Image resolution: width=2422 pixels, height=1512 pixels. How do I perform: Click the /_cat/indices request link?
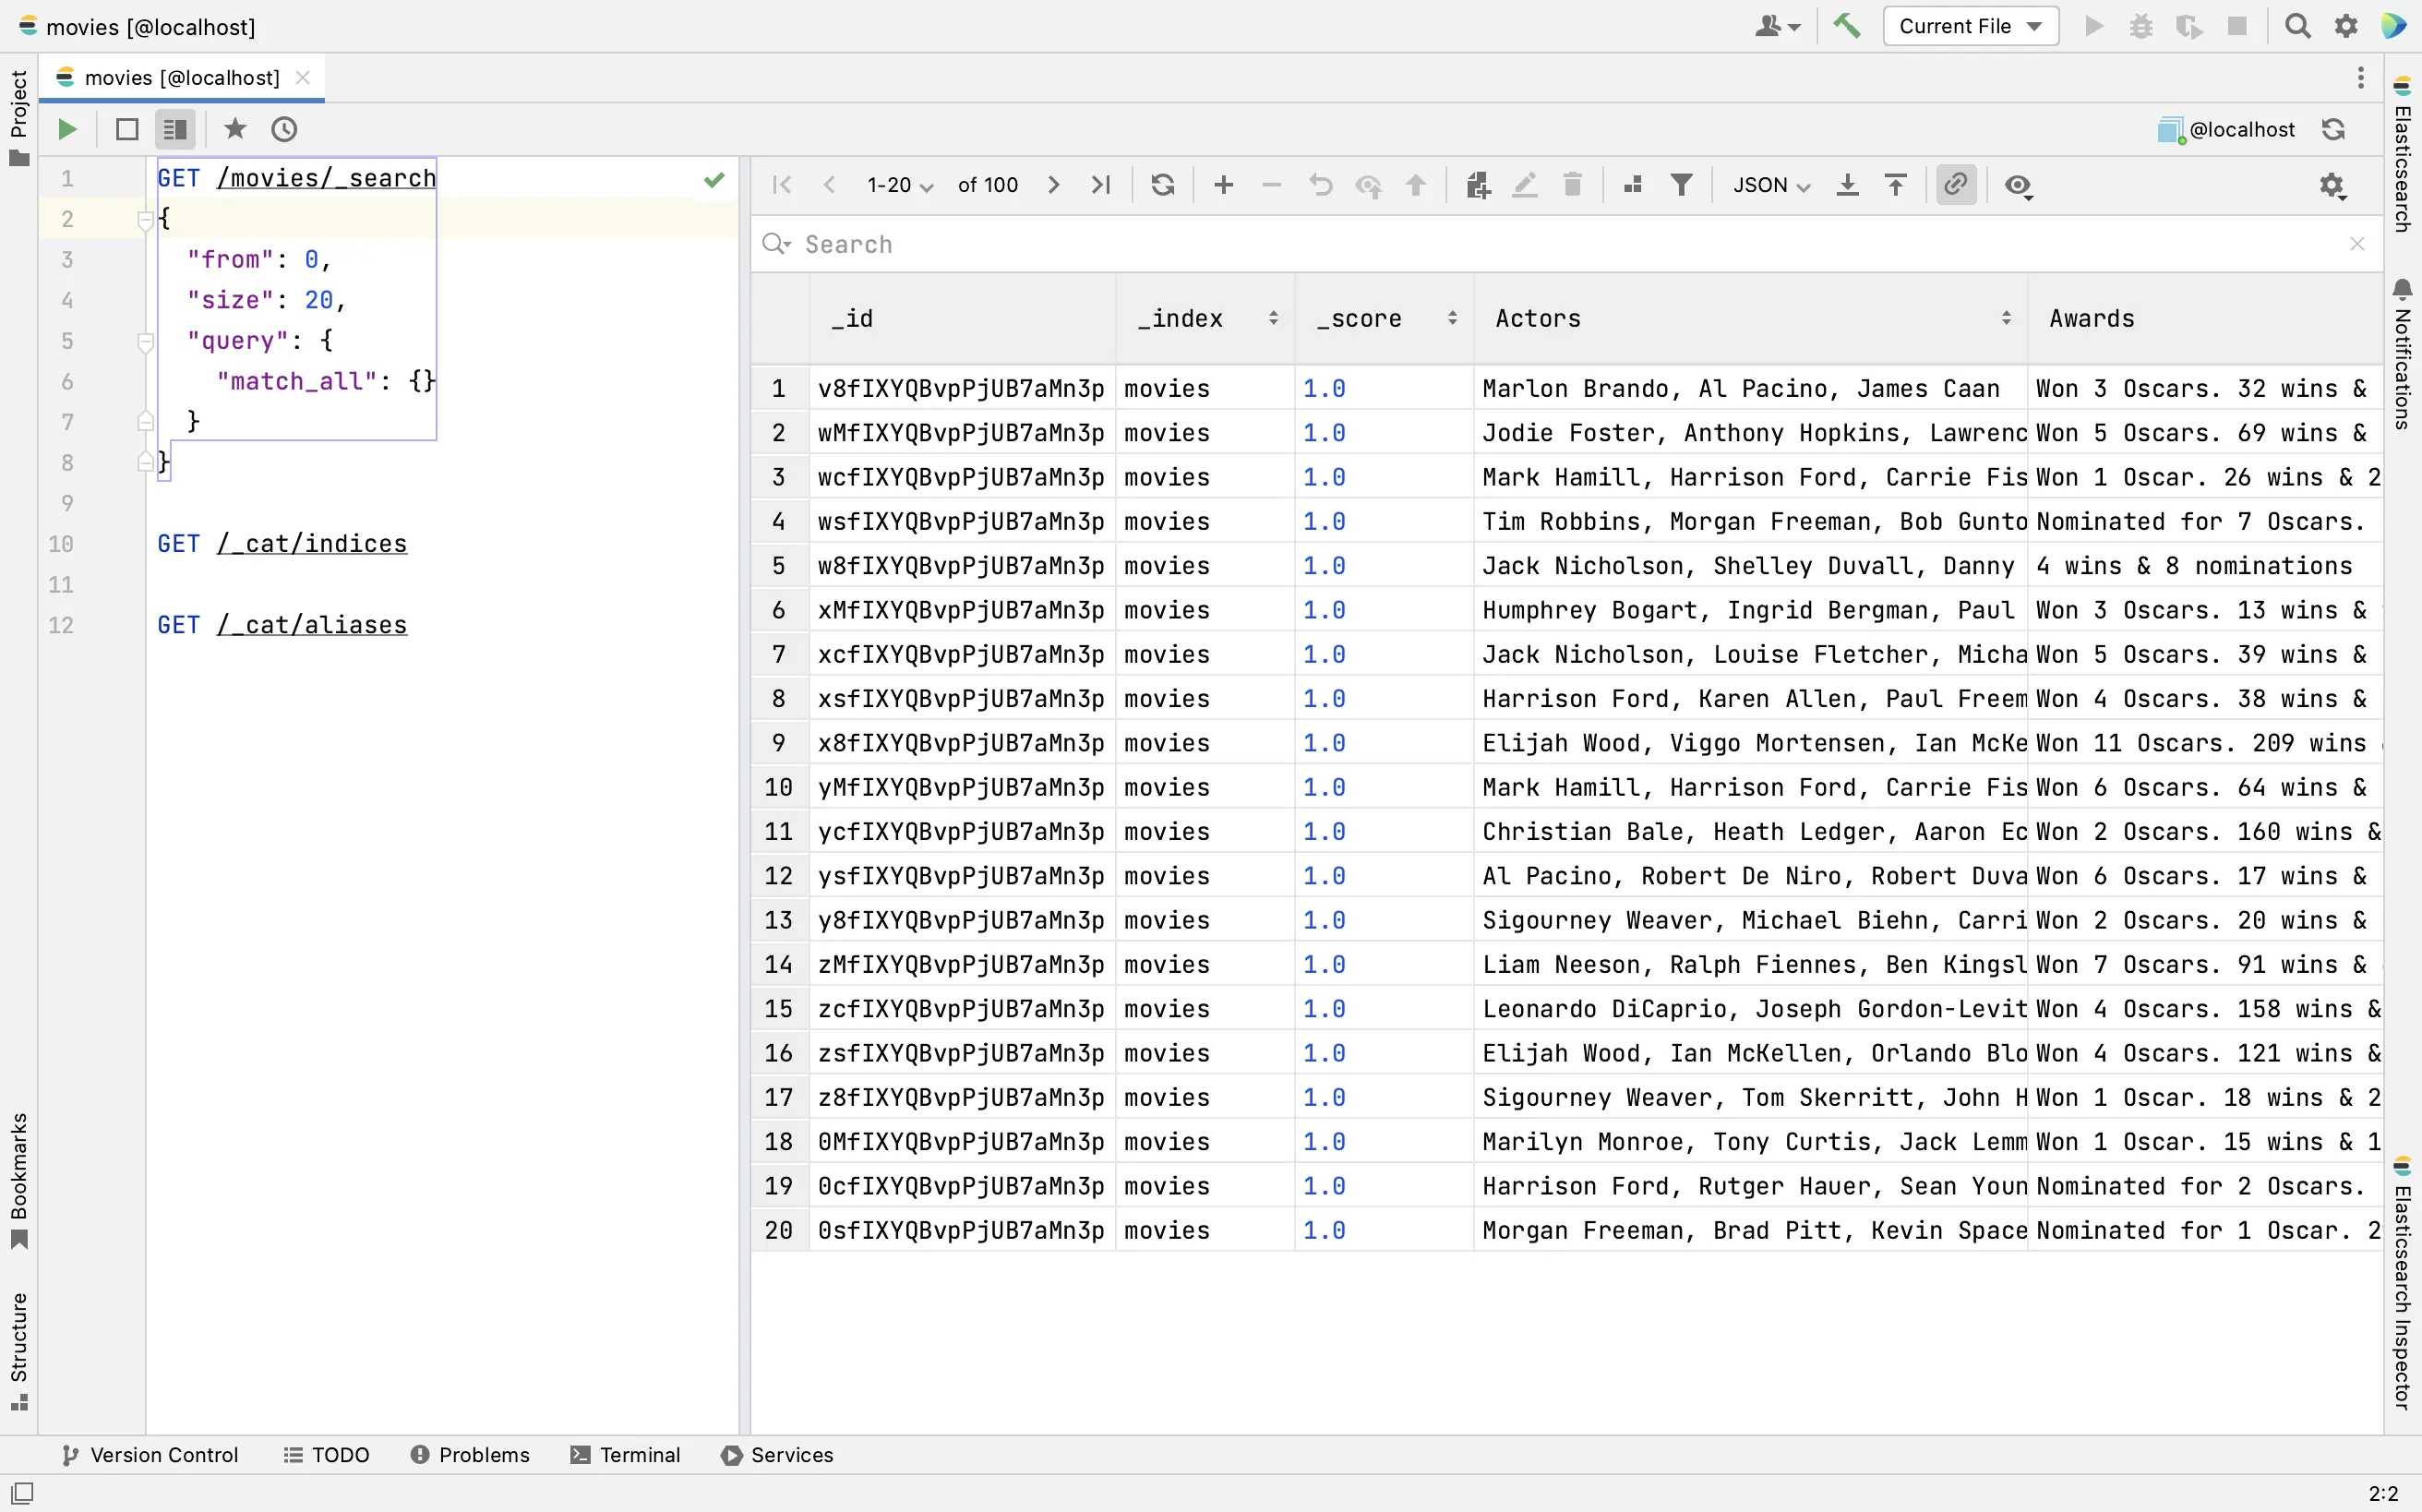tap(312, 543)
